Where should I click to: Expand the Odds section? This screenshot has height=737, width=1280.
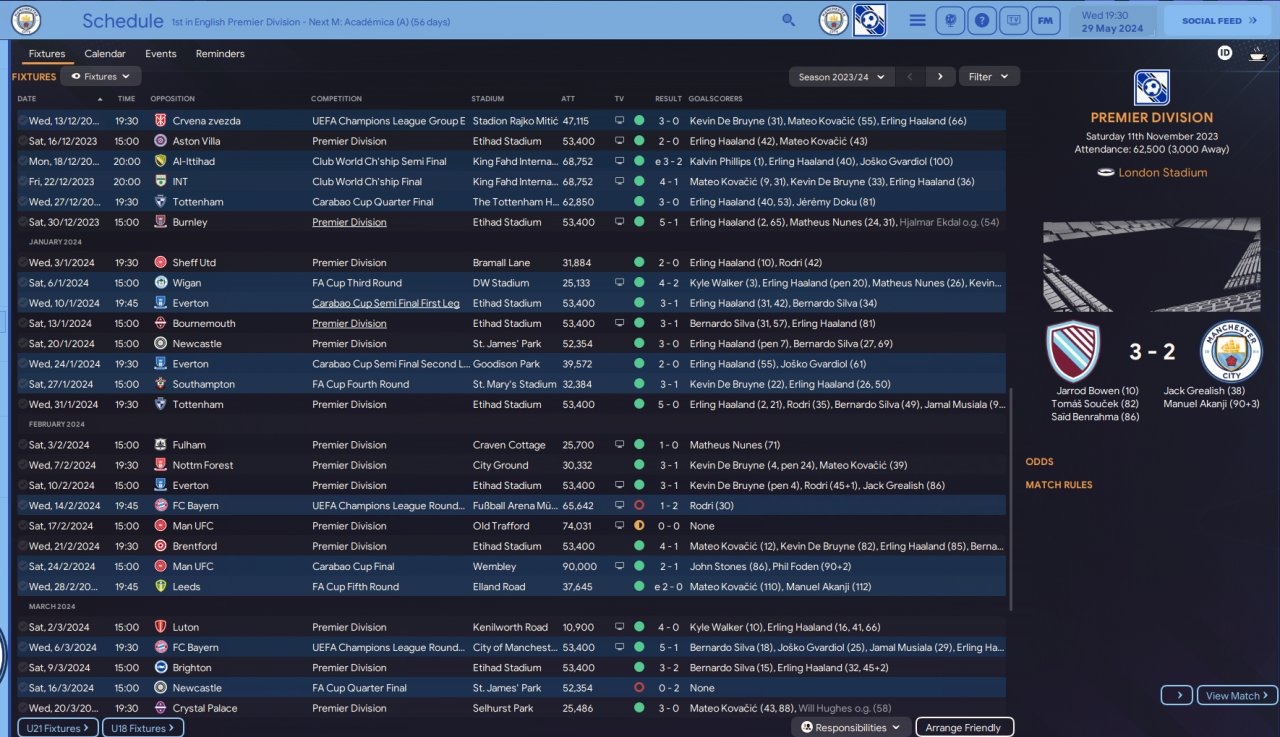click(x=1039, y=462)
